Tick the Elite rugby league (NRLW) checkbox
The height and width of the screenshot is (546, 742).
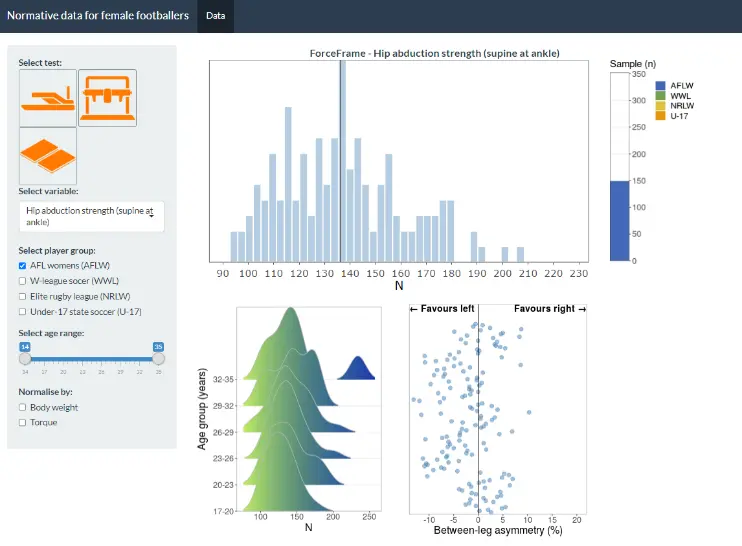[23, 297]
